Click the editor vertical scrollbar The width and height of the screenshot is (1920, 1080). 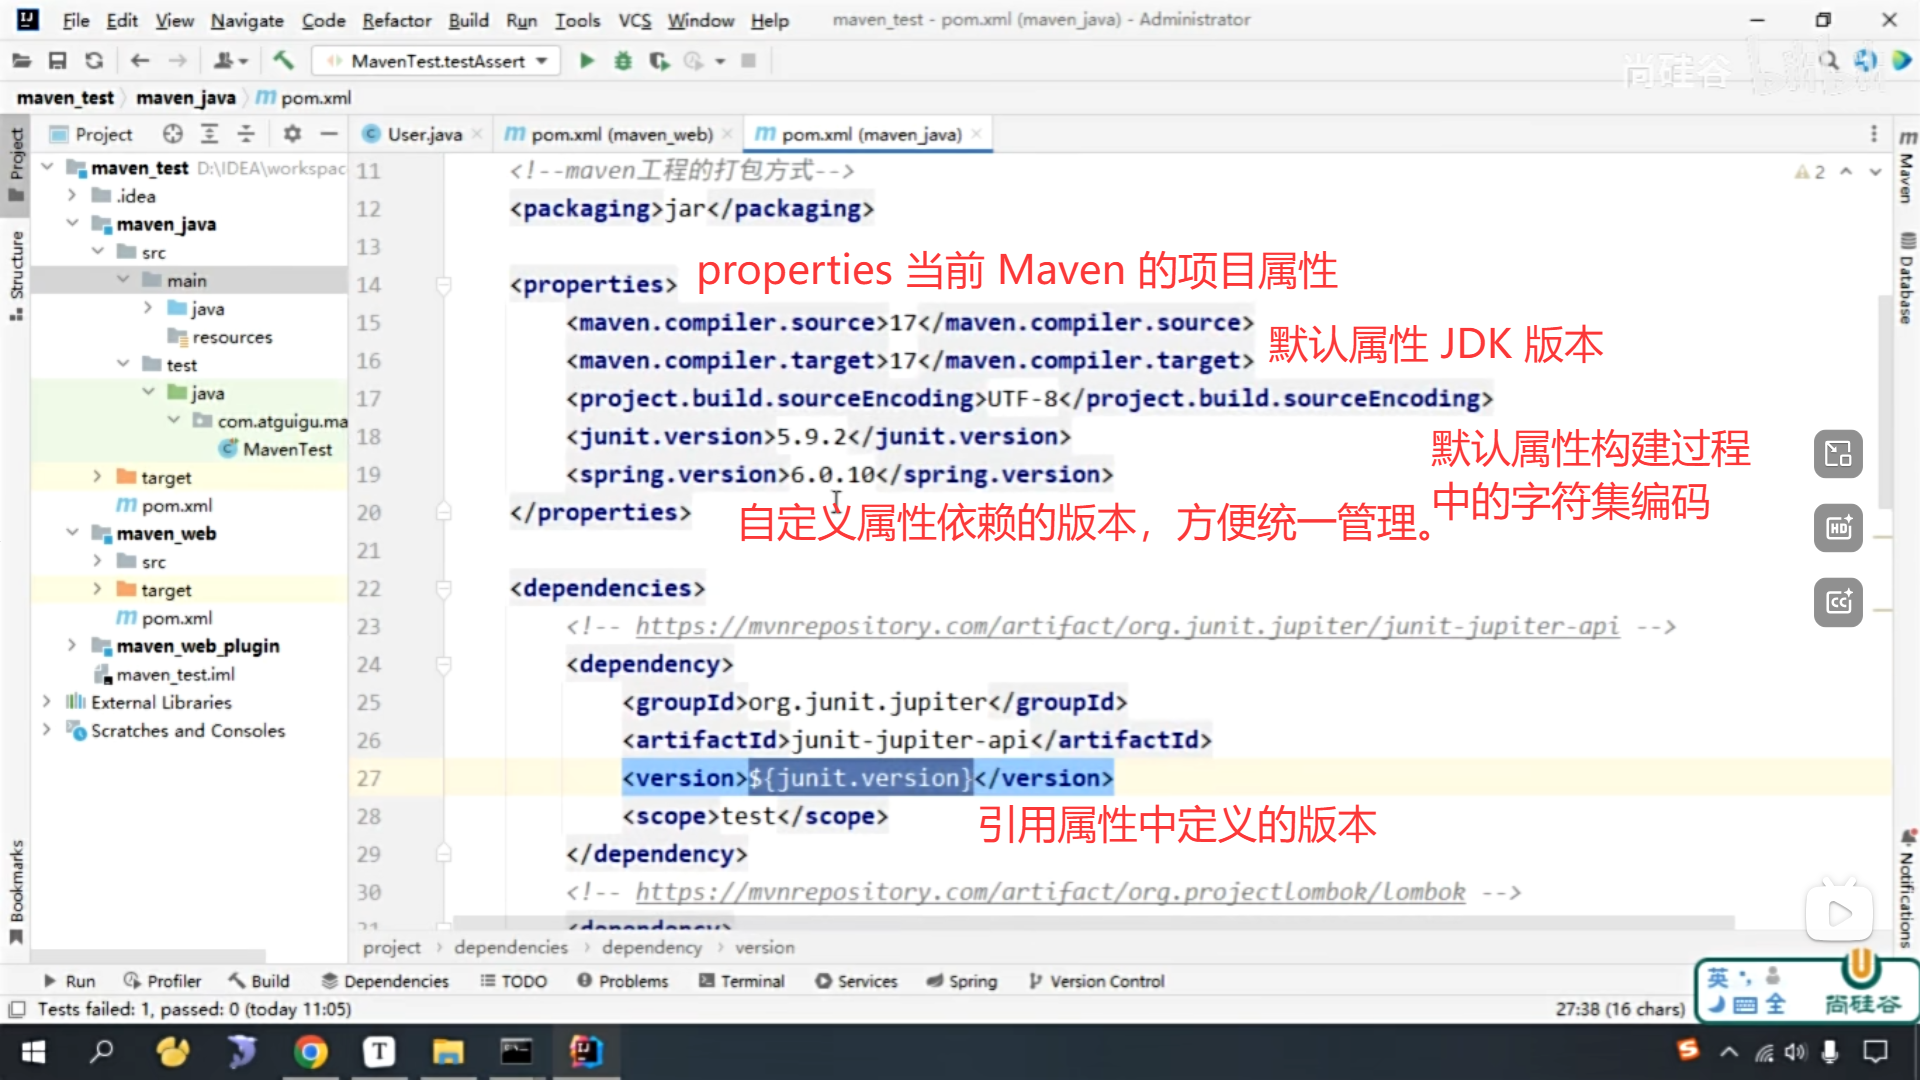pyautogui.click(x=1884, y=400)
